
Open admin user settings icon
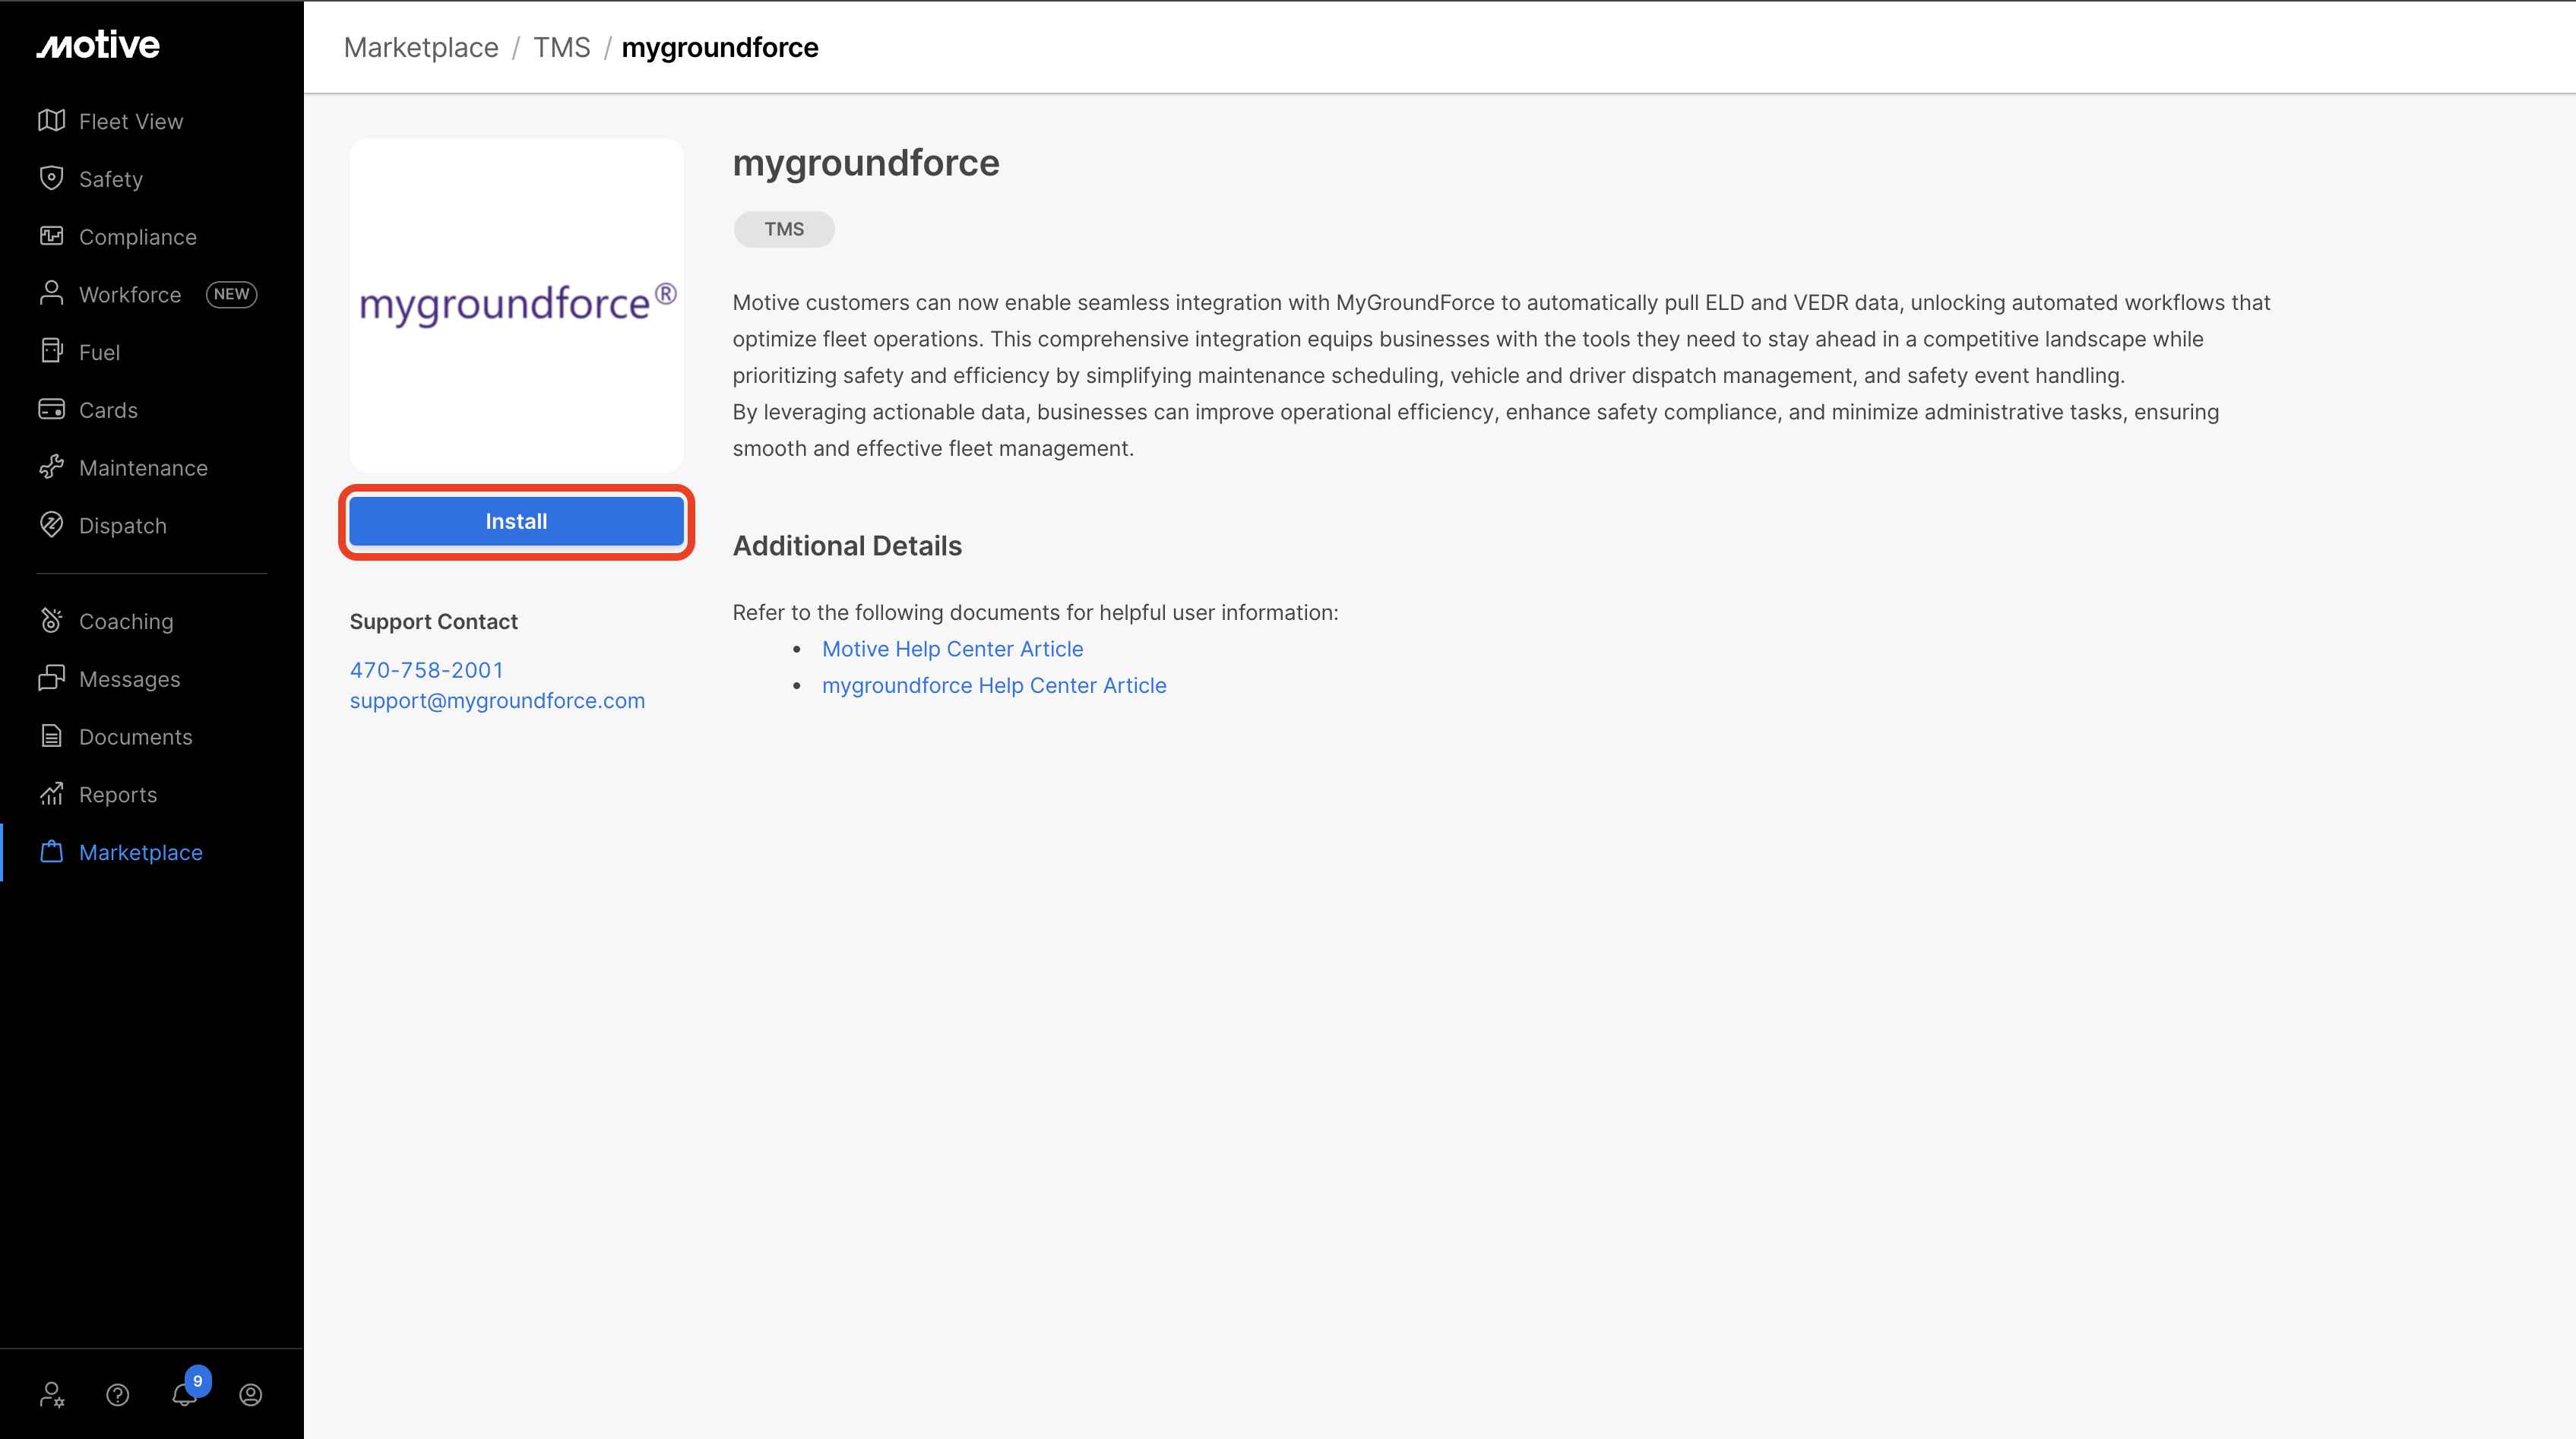pos(52,1394)
